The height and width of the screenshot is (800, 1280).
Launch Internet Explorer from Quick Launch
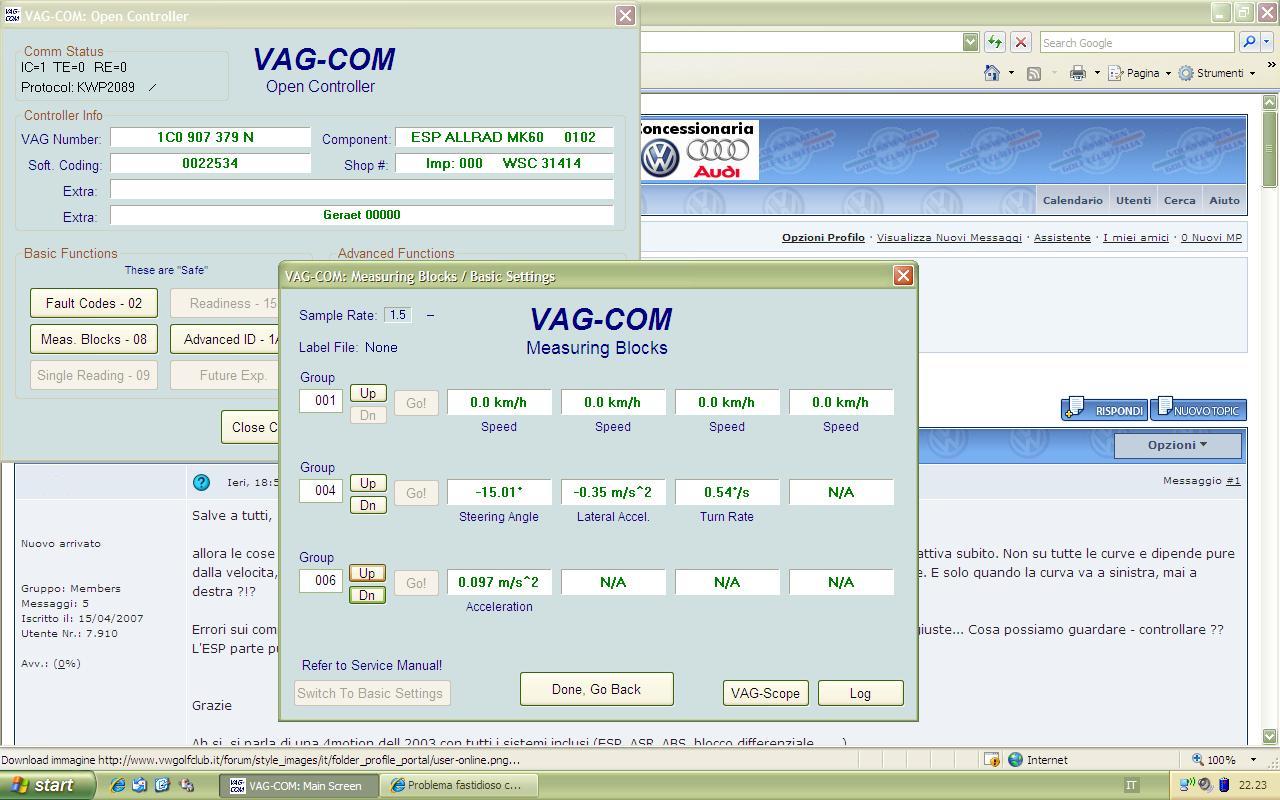118,785
